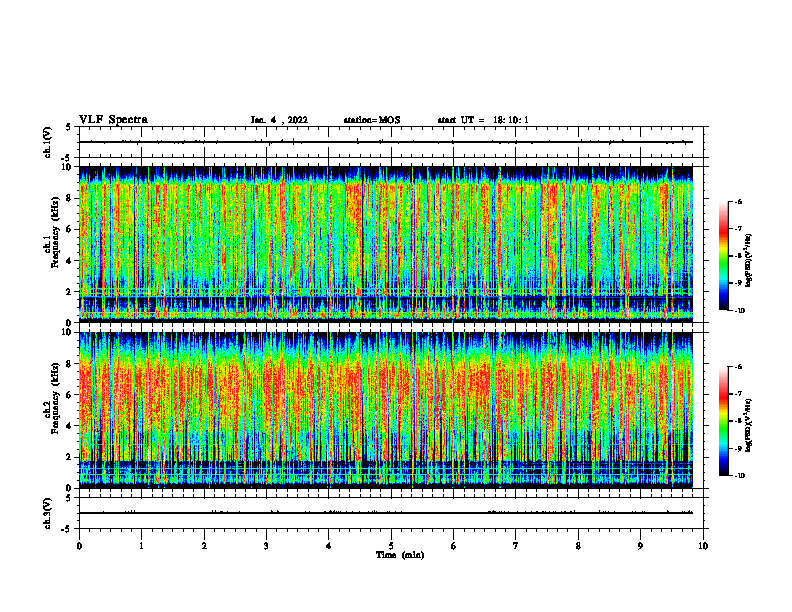Click the ch.1 frequency axis "4" tick label
Image resolution: width=792 pixels, height=612 pixels.
69,261
